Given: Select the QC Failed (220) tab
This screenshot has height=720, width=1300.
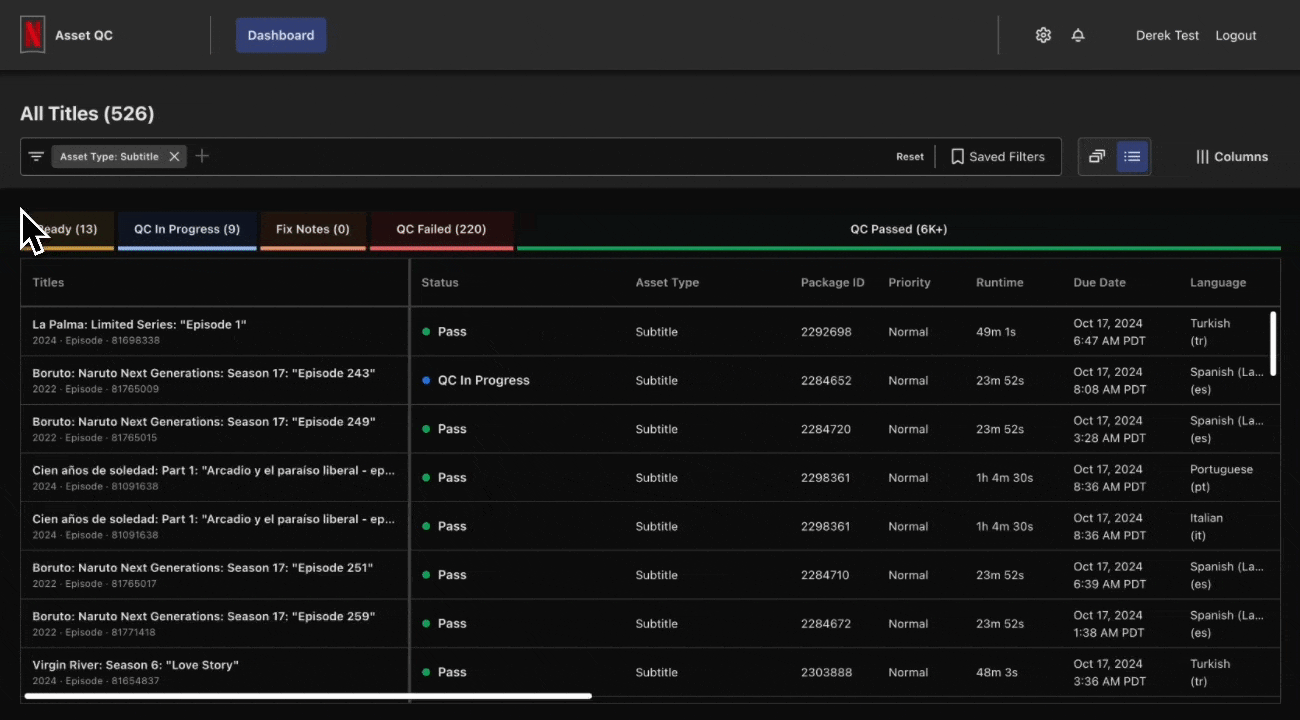Looking at the screenshot, I should 441,230.
